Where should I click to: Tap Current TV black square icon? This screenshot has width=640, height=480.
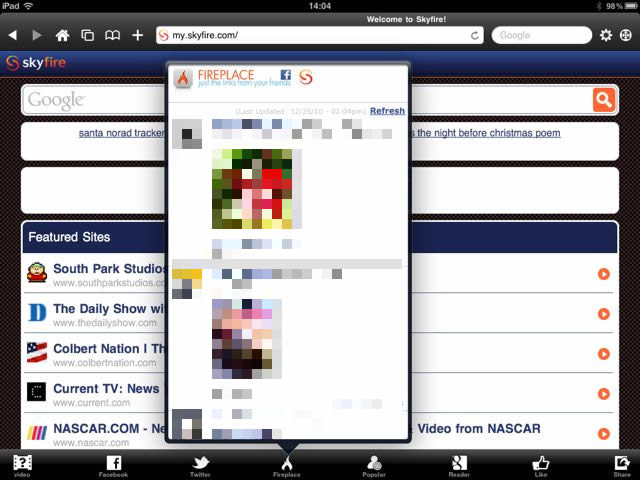pyautogui.click(x=36, y=392)
